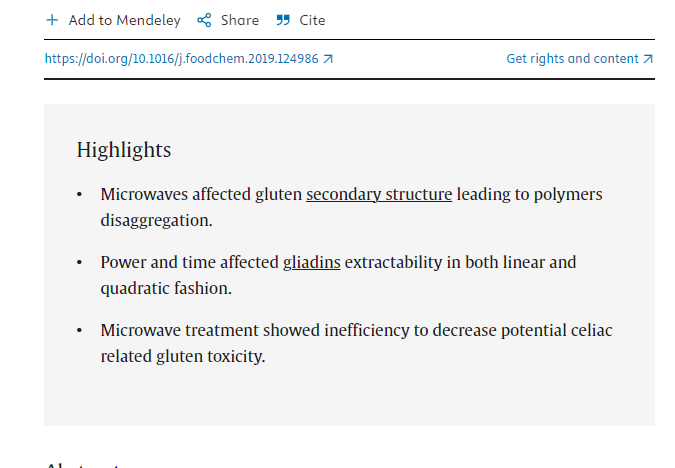The image size is (675, 468).
Task: Click the bullet point before 'Microwaves affected gluten'
Action: tap(80, 194)
